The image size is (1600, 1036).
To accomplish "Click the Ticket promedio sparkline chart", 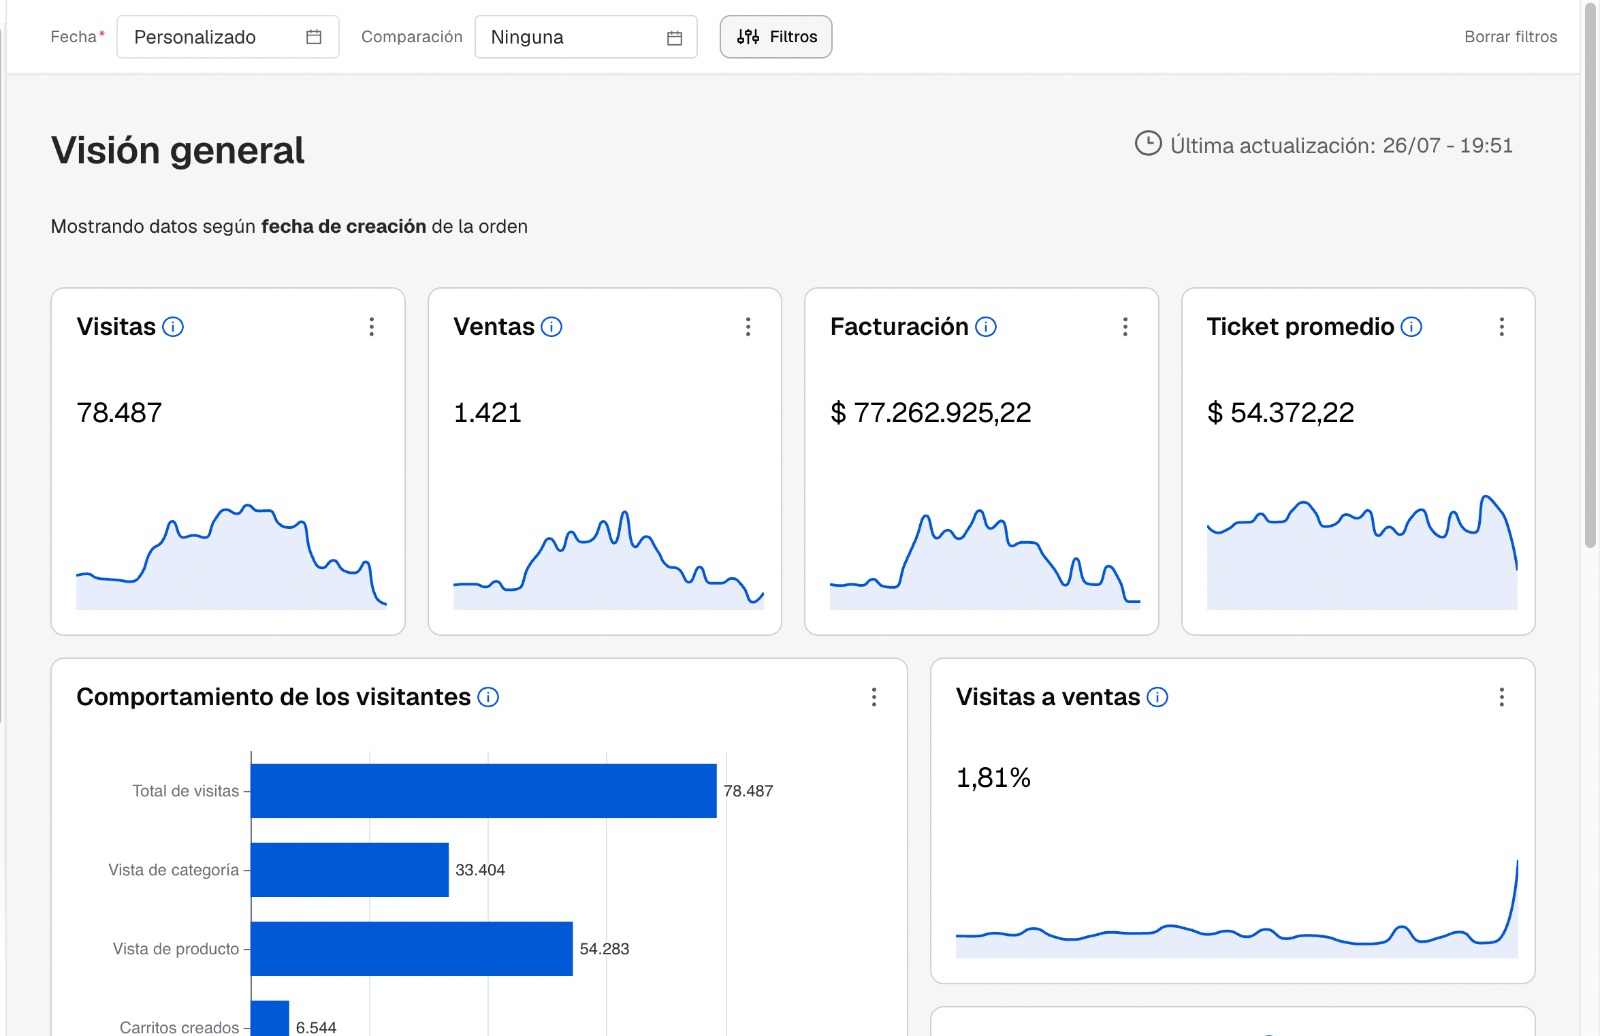I will 1362,552.
